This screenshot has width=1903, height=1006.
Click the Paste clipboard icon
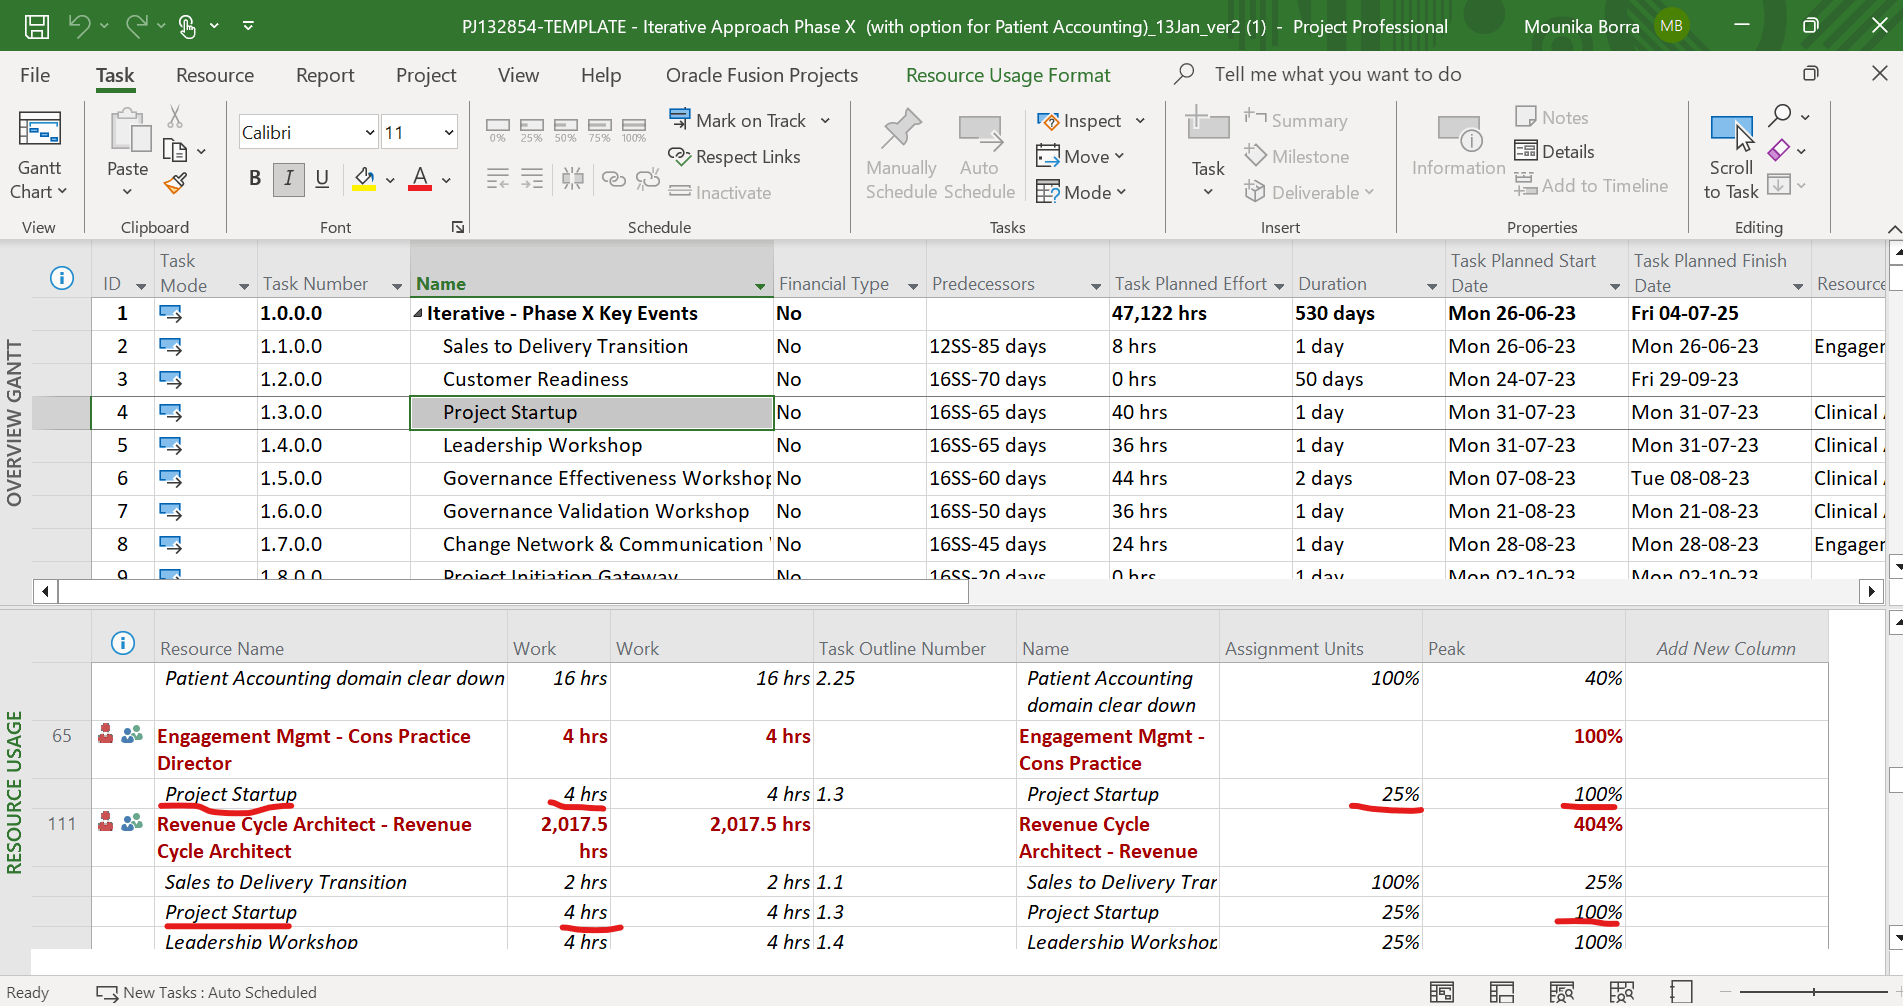tap(128, 132)
